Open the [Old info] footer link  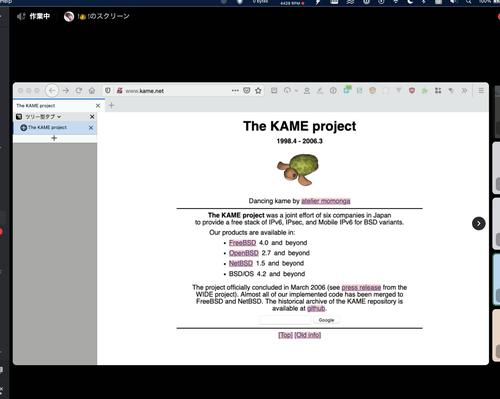coord(308,335)
